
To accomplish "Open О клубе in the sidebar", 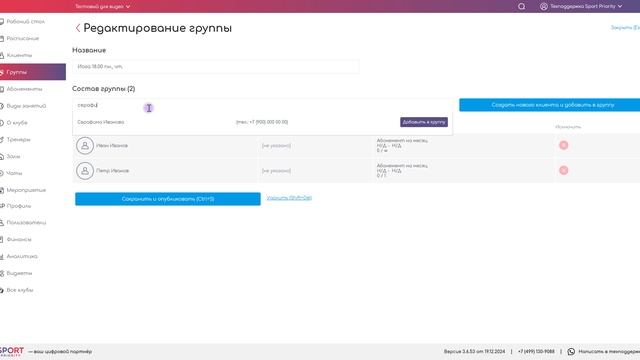I will [x=17, y=122].
